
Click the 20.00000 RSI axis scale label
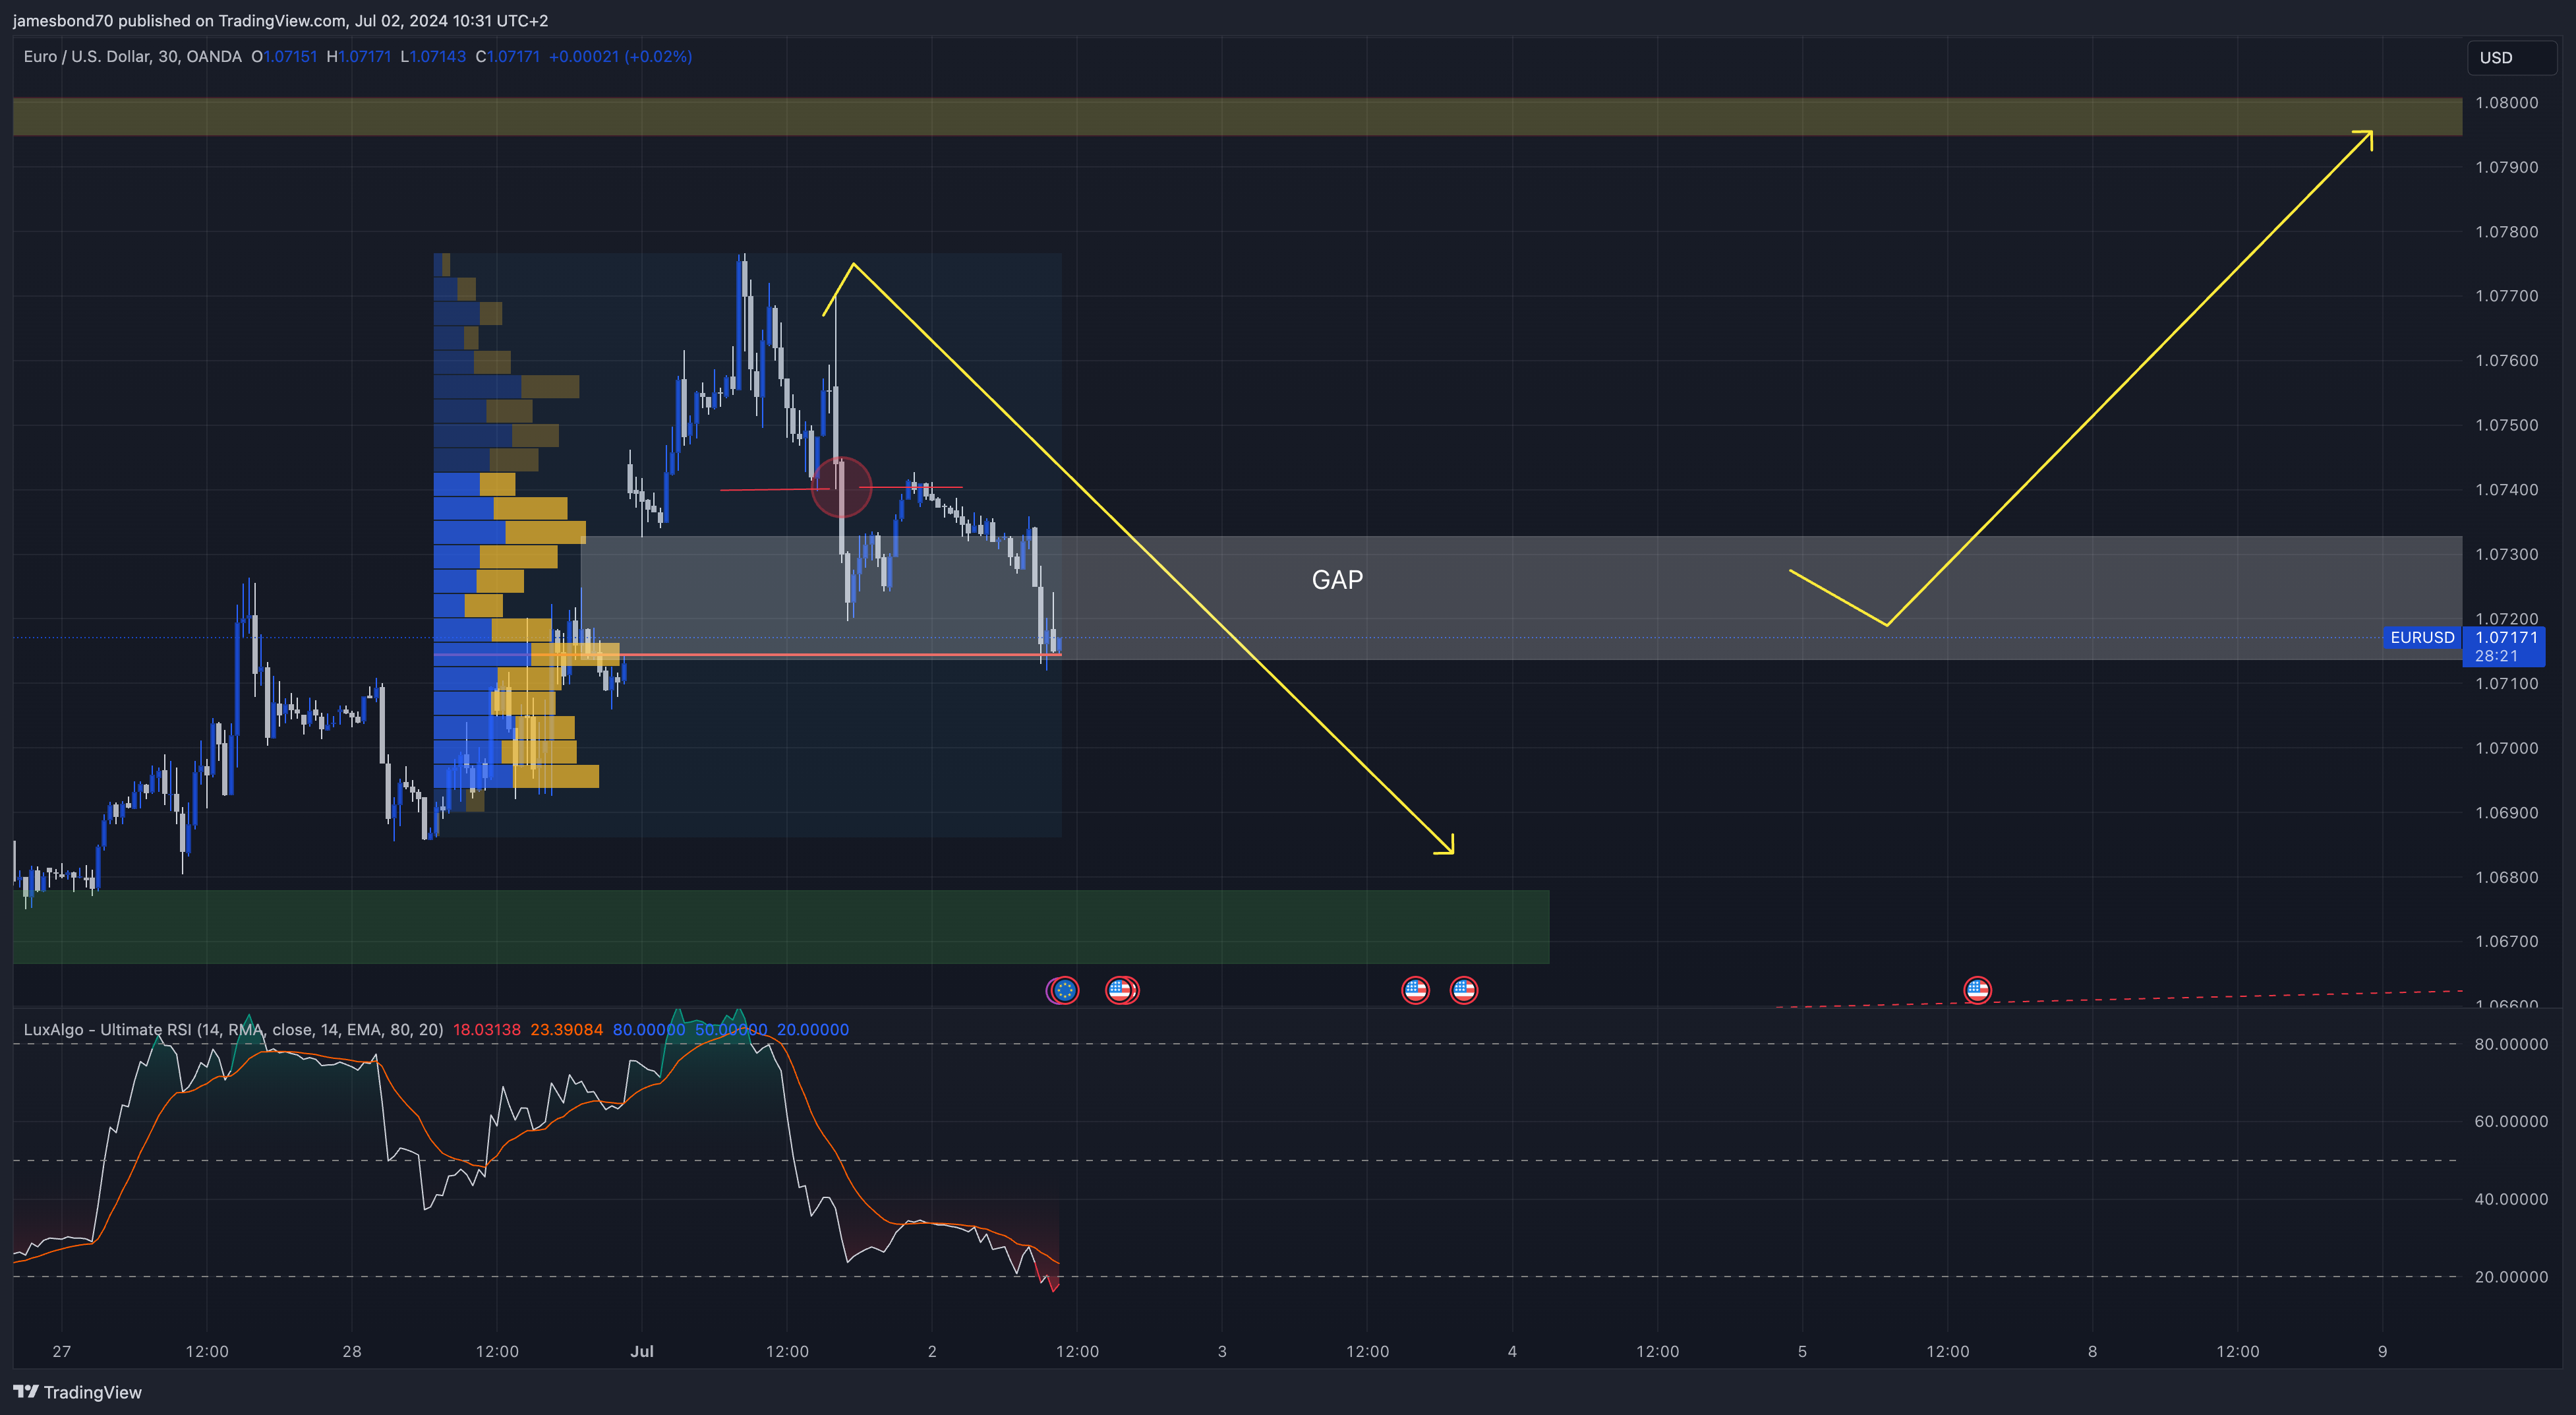coord(2511,1276)
